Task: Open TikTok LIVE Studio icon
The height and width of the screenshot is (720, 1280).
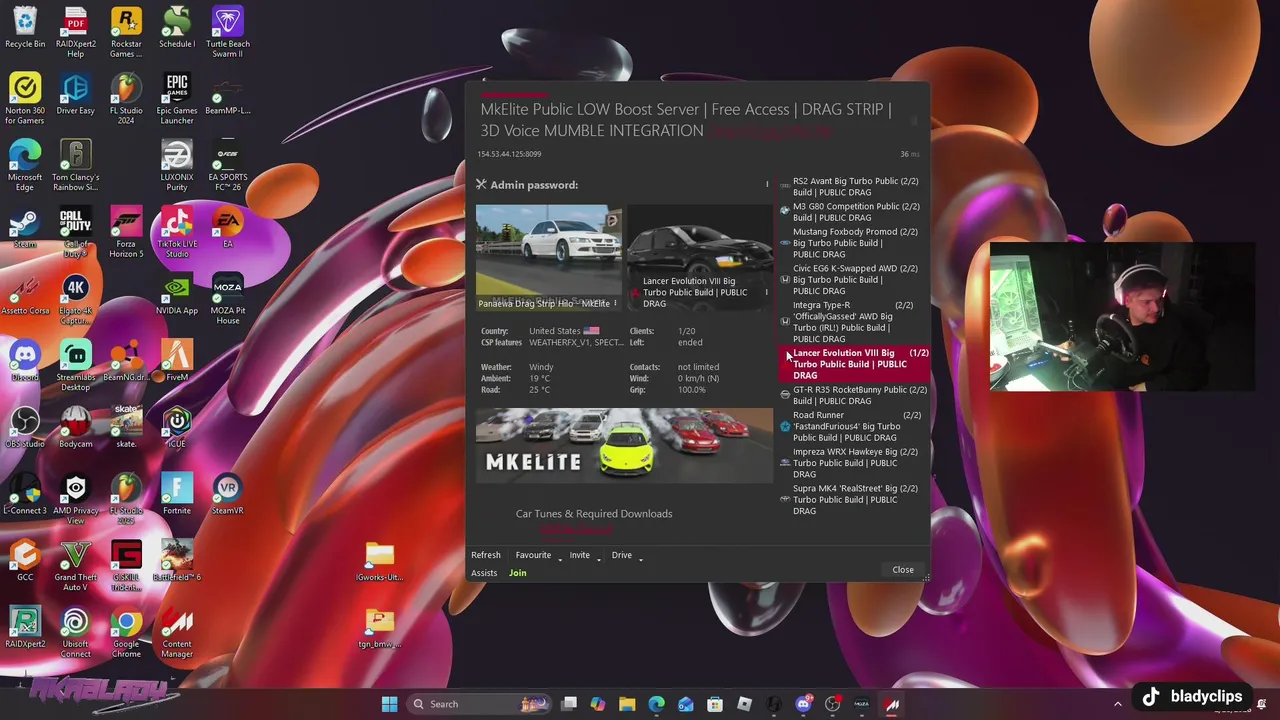Action: click(177, 232)
